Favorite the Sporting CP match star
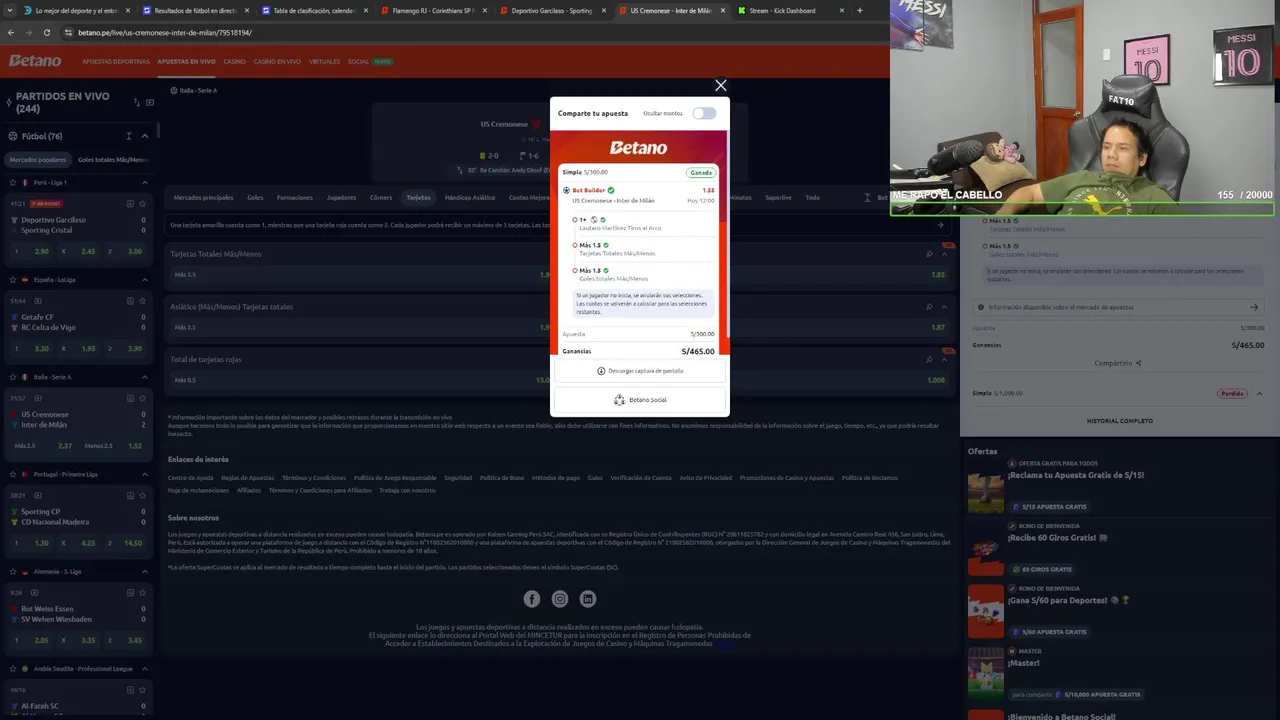The height and width of the screenshot is (720, 1280). pos(144,495)
